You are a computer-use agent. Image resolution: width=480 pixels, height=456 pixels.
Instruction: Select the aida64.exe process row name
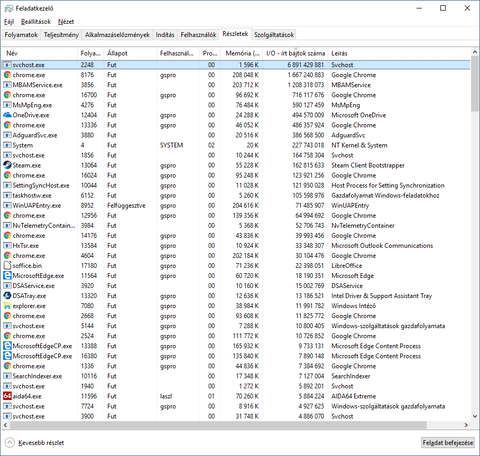[27, 396]
